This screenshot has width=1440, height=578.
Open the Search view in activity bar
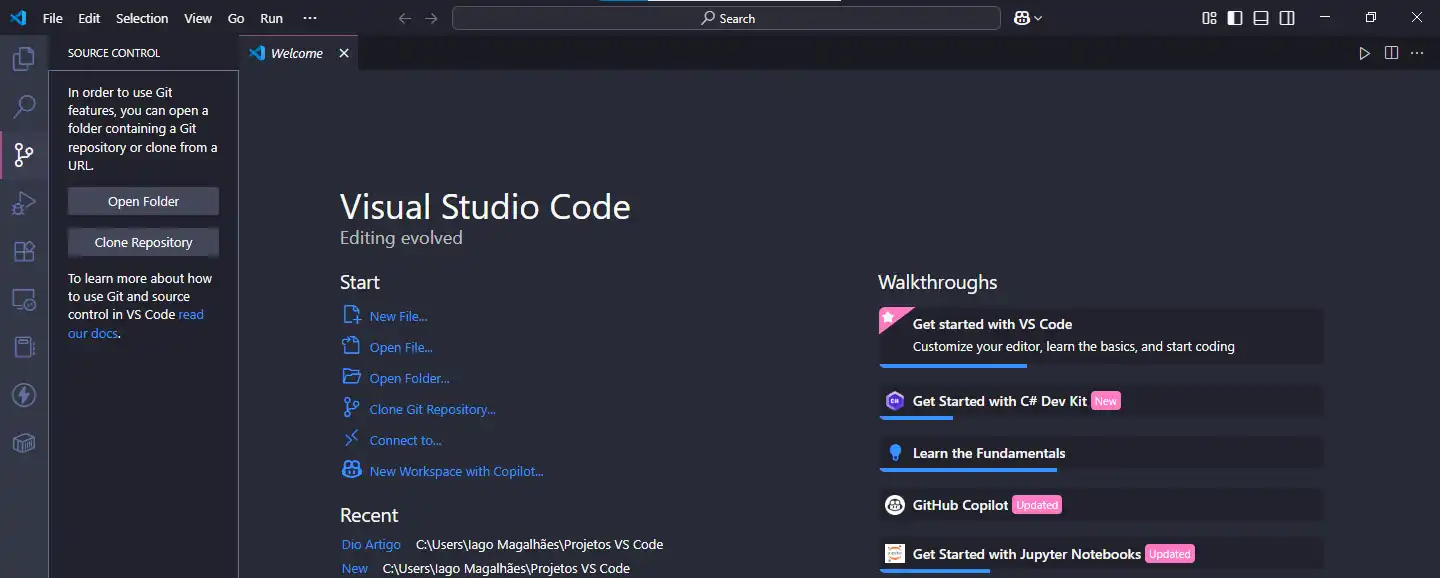pyautogui.click(x=23, y=107)
